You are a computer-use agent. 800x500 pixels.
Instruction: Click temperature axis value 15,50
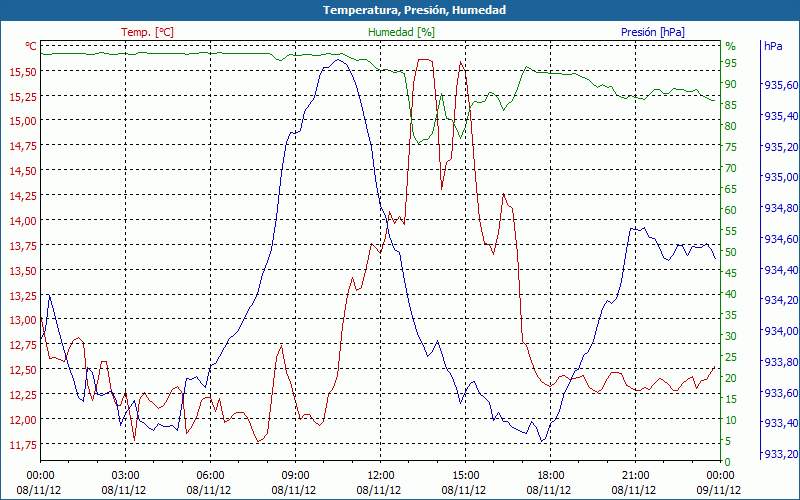pos(23,72)
